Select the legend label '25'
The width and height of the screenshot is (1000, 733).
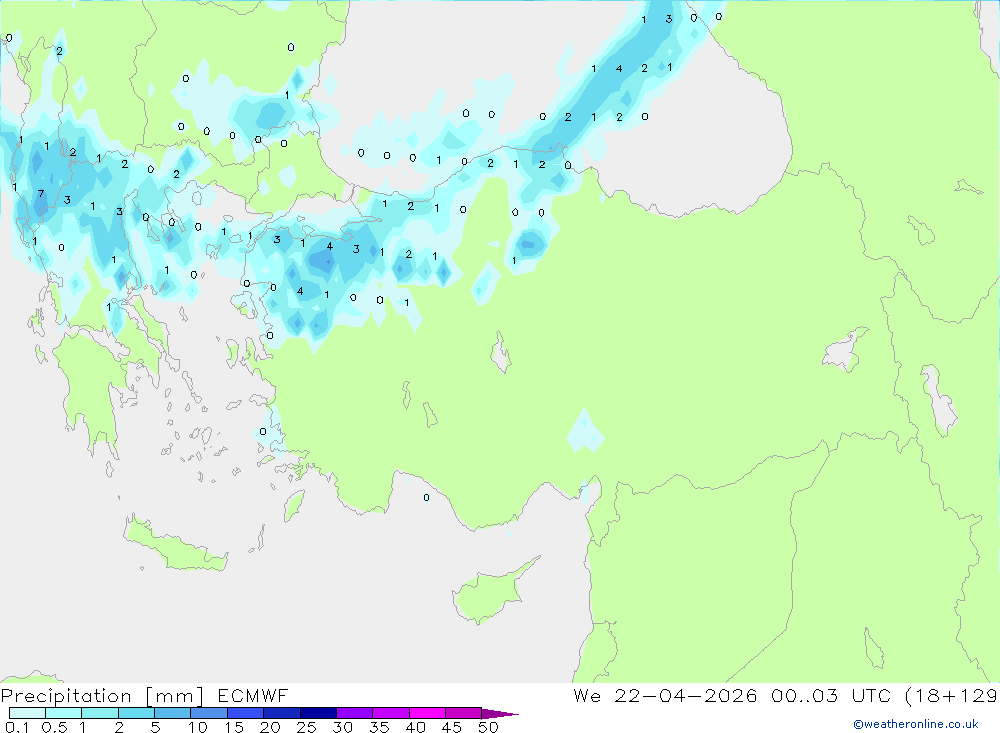tap(306, 727)
